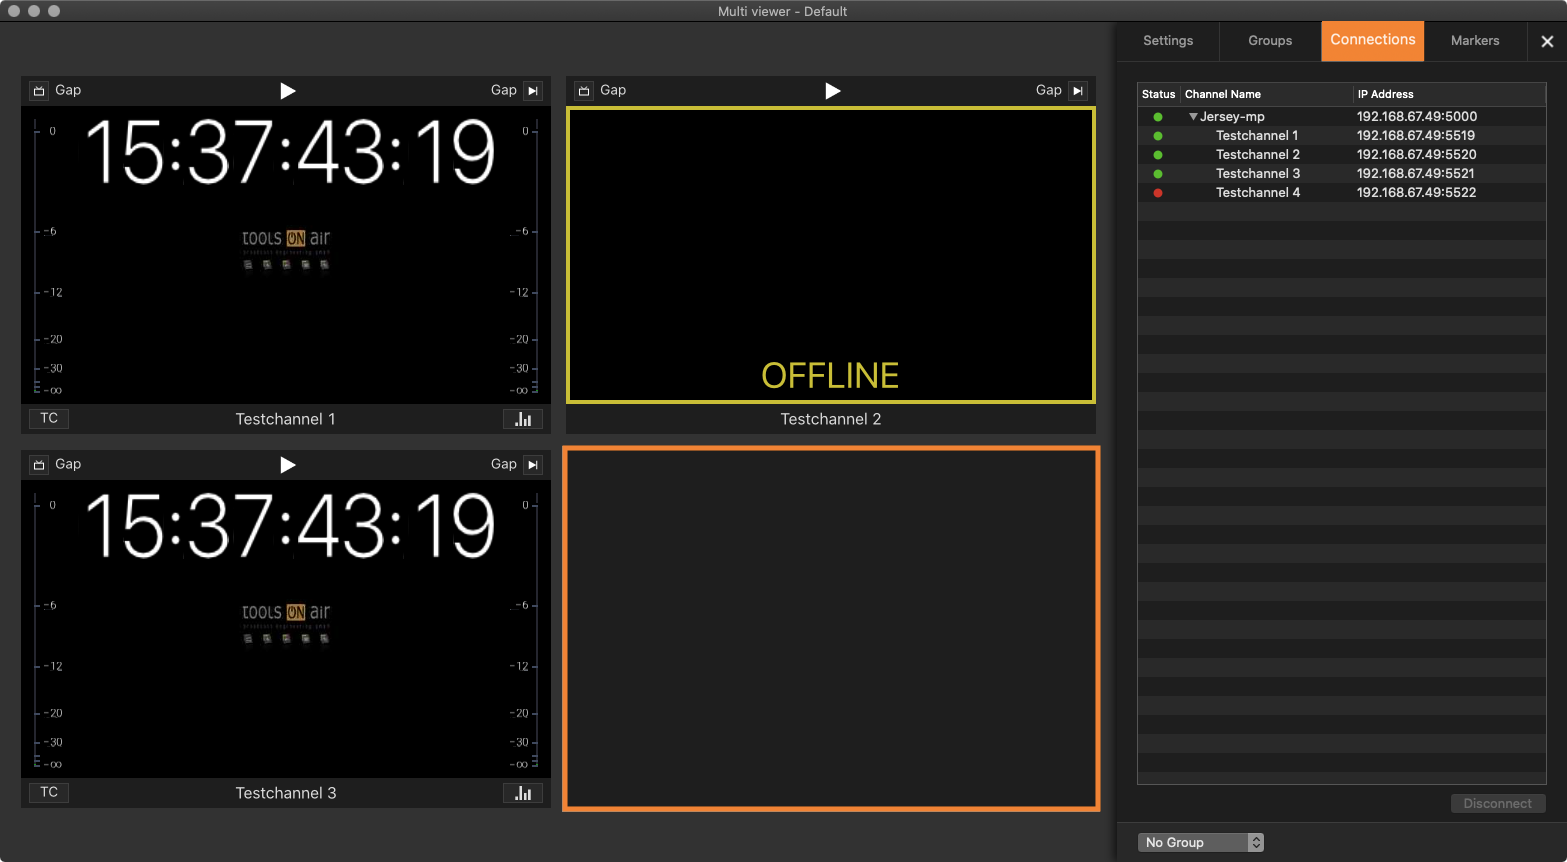
Task: Play Testchannel 3 using its play button
Action: tap(288, 465)
